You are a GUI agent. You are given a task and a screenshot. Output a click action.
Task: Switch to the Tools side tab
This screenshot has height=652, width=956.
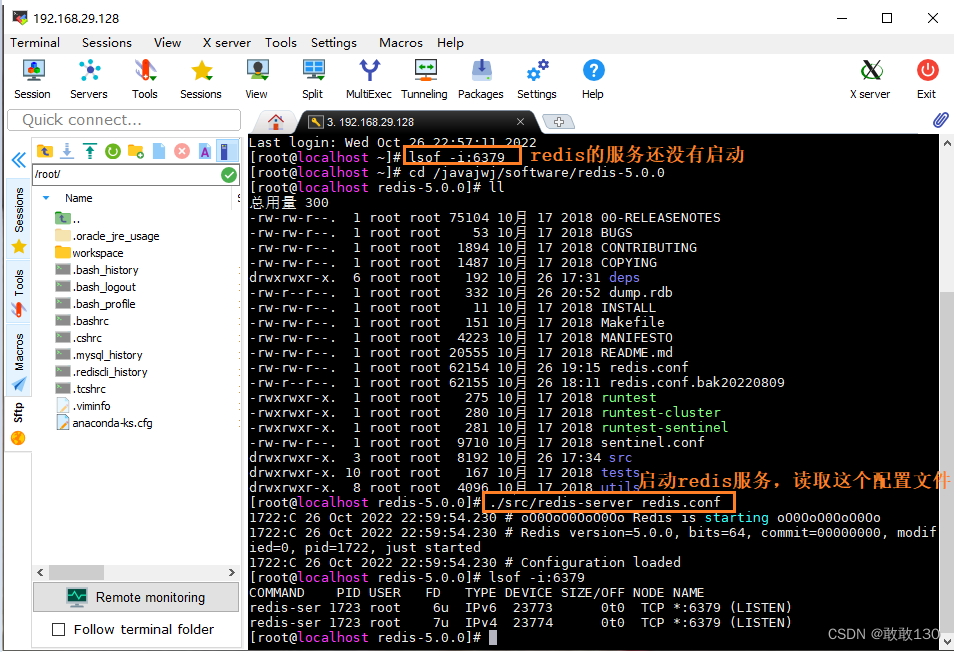19,292
